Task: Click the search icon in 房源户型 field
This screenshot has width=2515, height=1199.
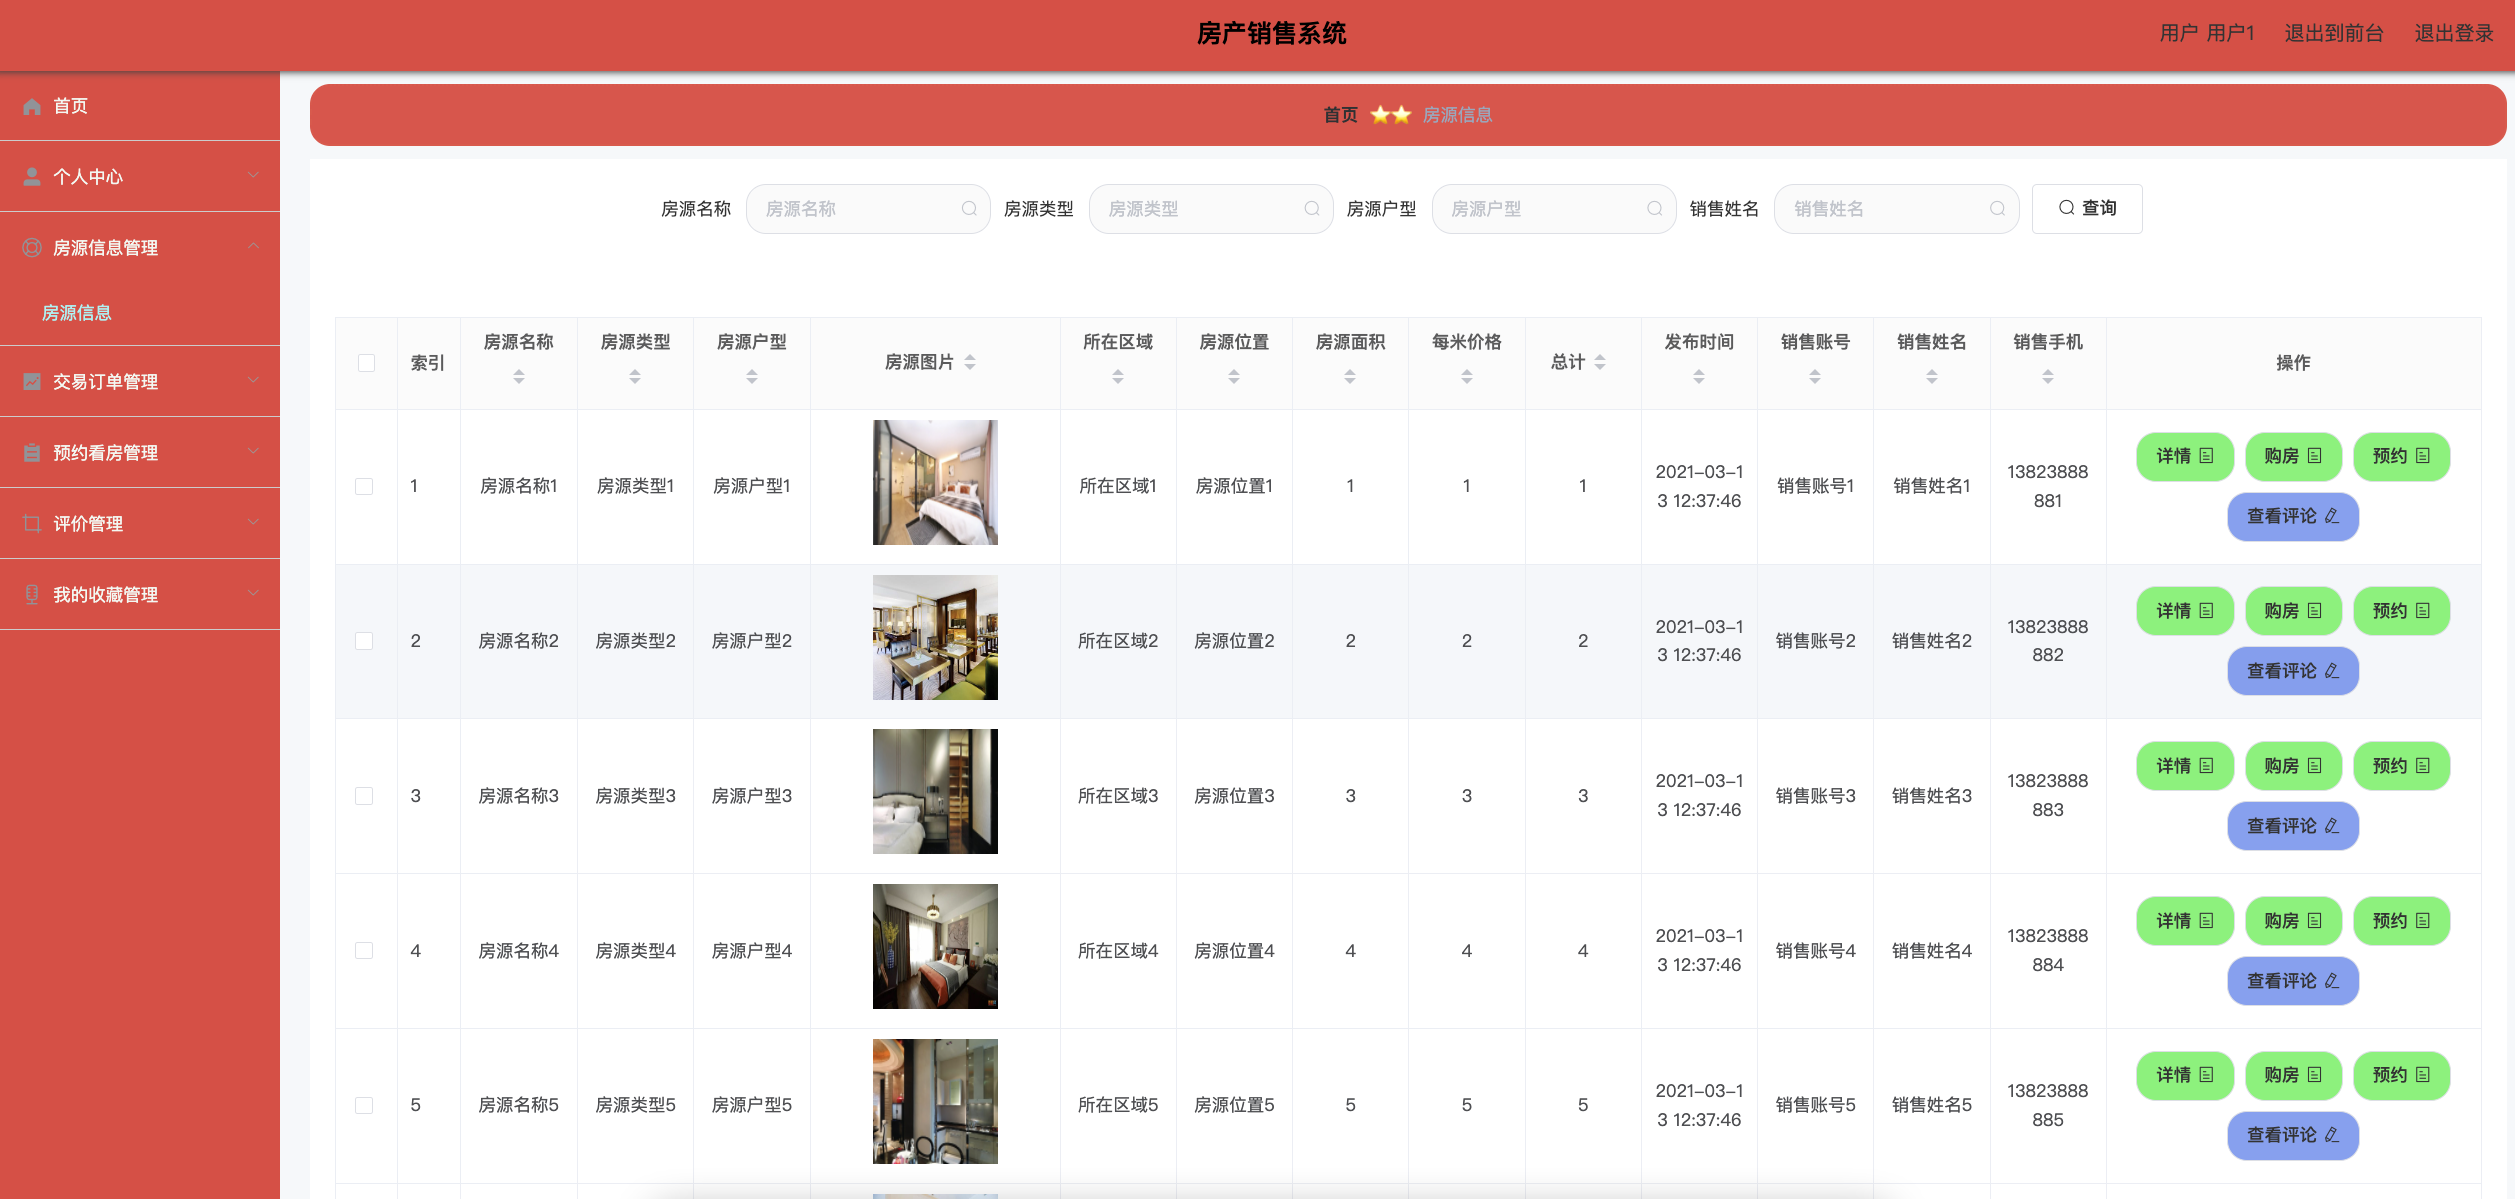Action: (x=1655, y=209)
